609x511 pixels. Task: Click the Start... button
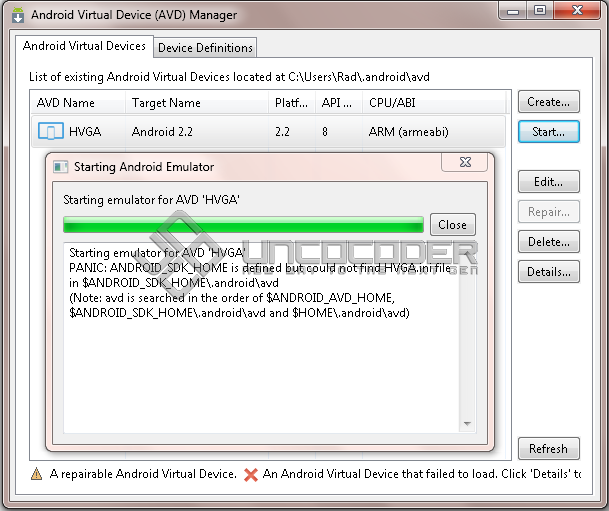tap(548, 132)
